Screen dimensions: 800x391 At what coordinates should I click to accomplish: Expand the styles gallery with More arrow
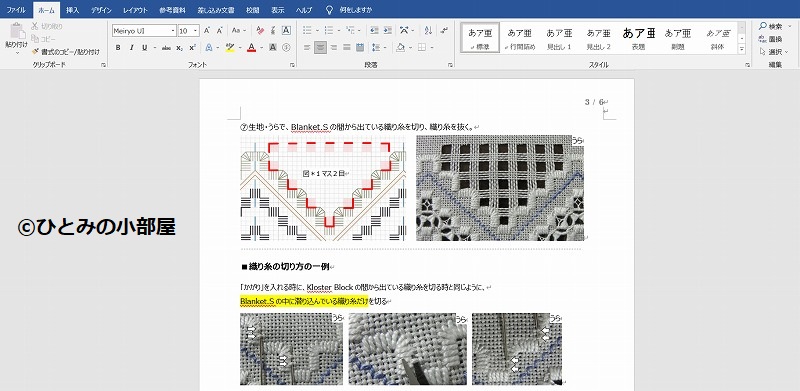pyautogui.click(x=742, y=50)
